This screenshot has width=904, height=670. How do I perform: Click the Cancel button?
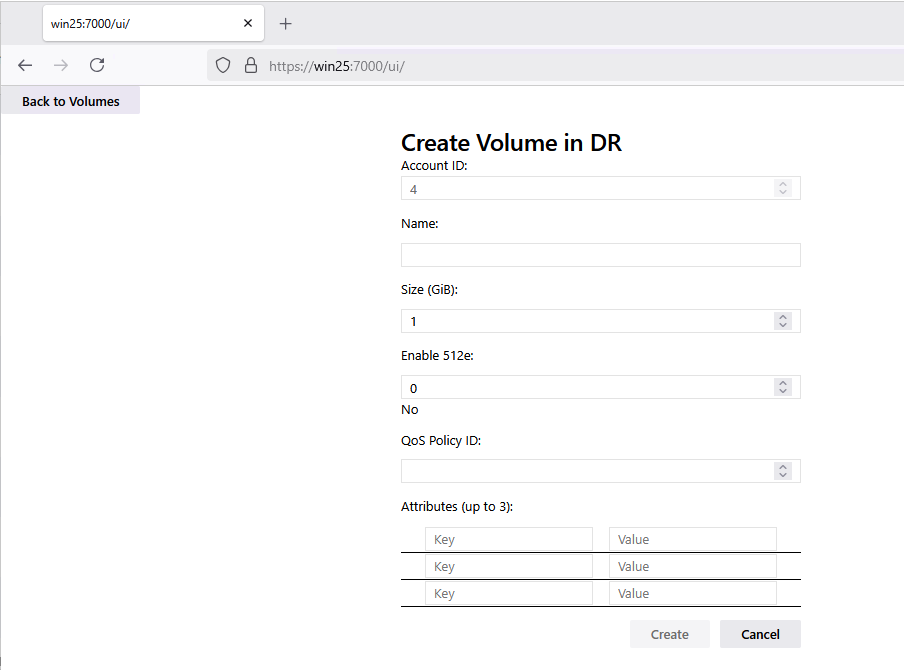click(760, 634)
